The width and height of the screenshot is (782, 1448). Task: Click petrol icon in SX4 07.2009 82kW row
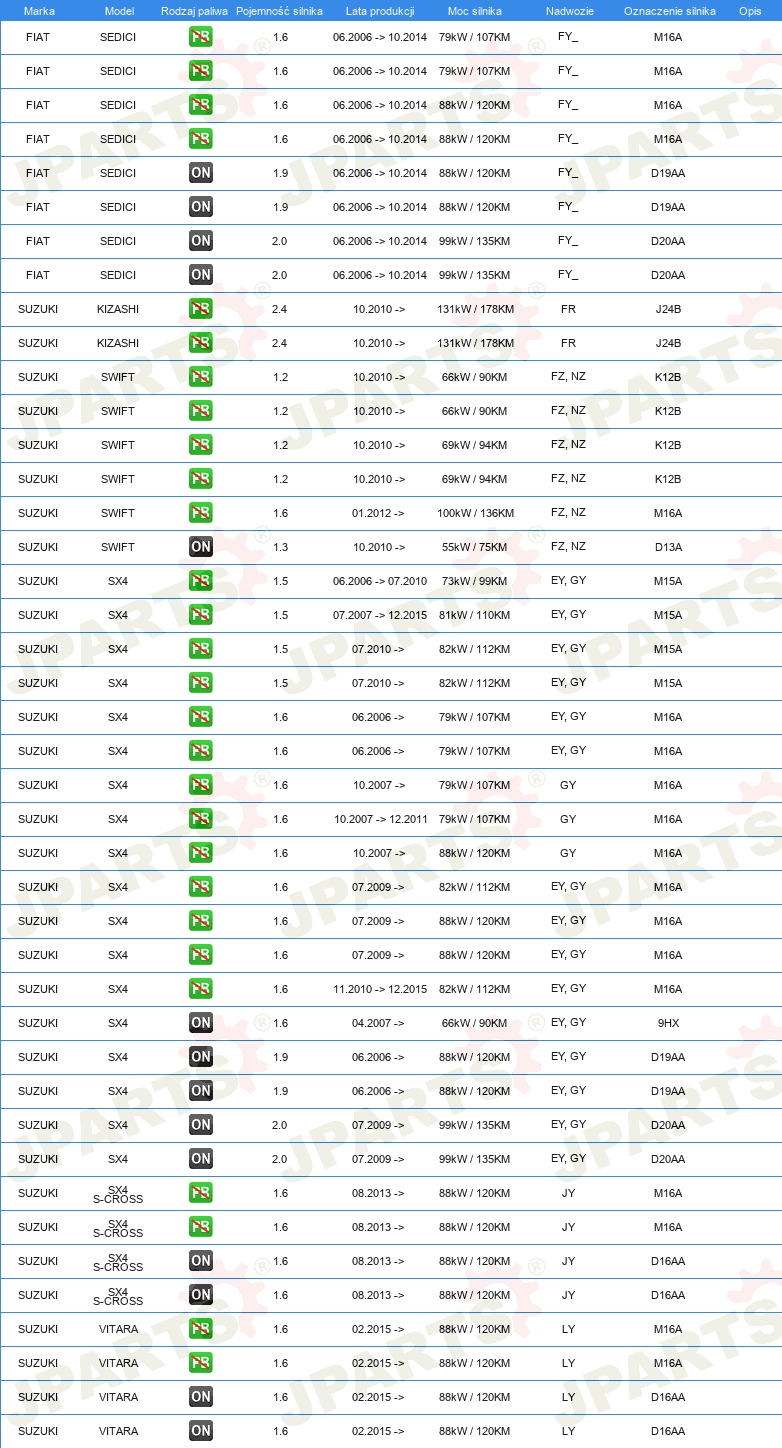(x=201, y=887)
